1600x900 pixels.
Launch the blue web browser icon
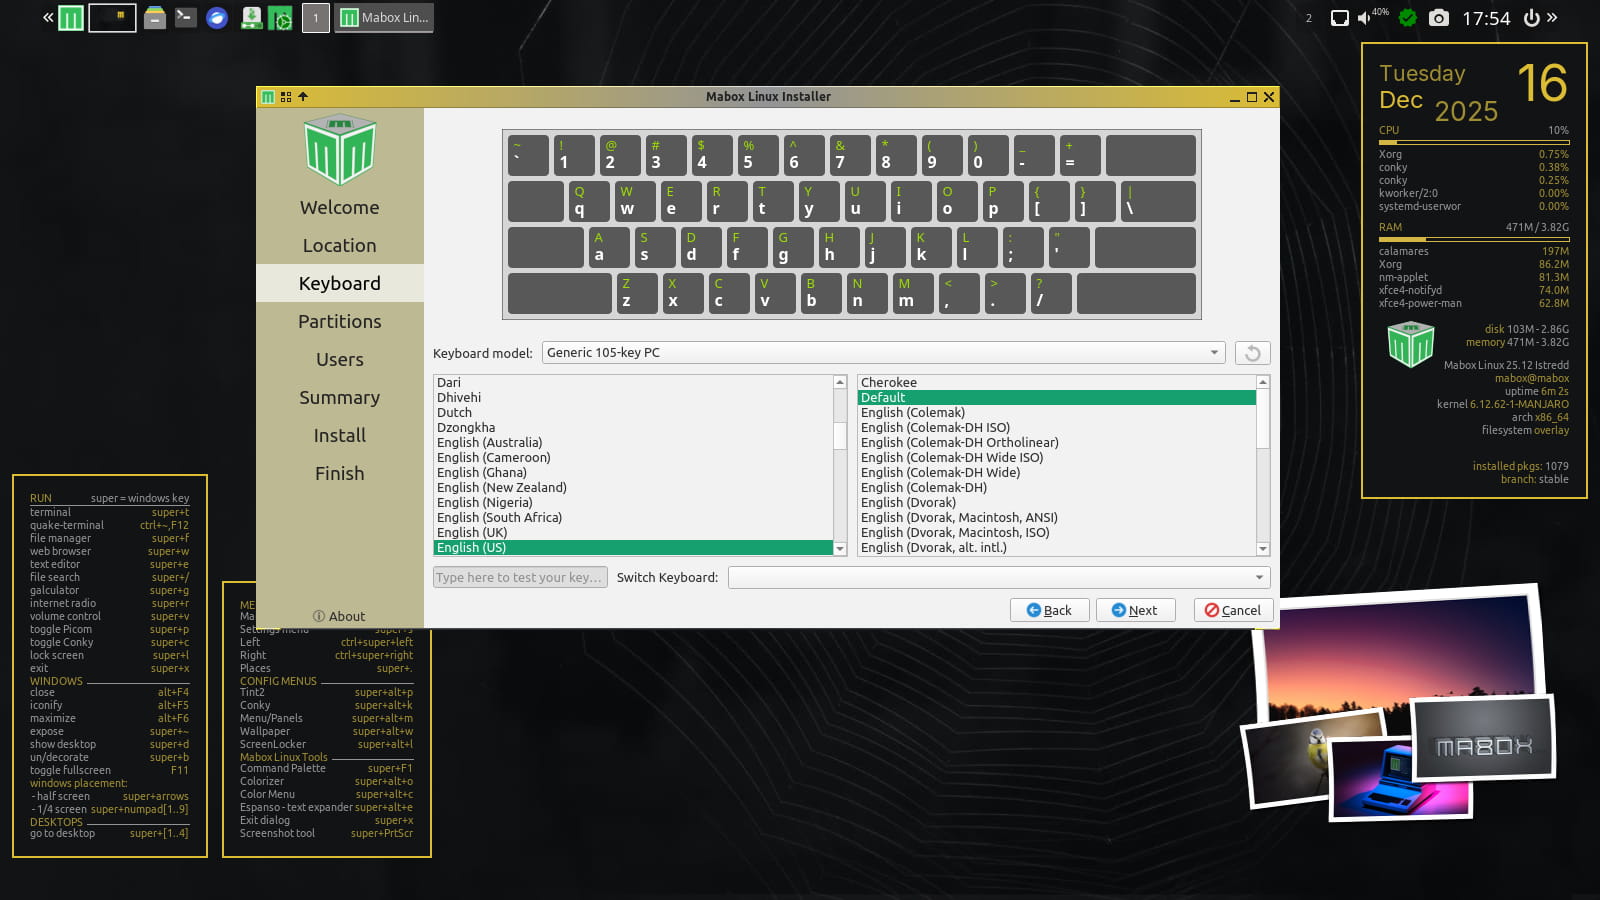[217, 18]
